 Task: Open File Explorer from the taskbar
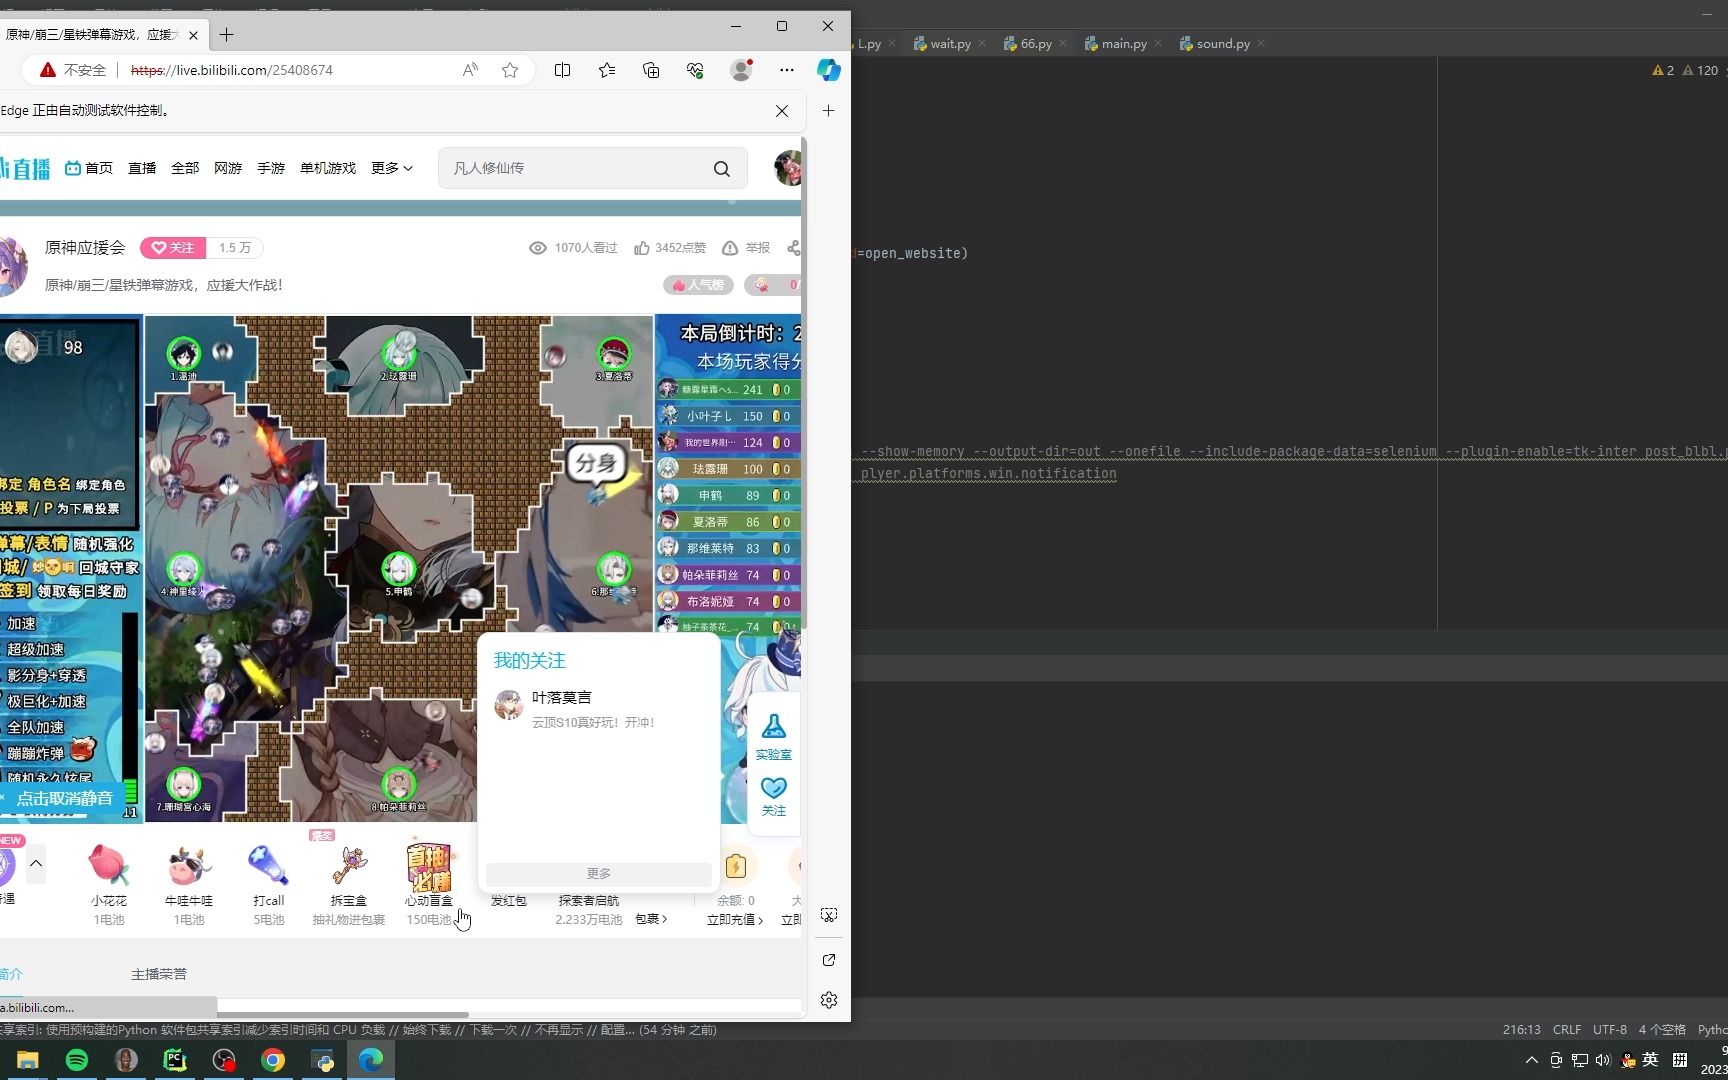point(28,1060)
